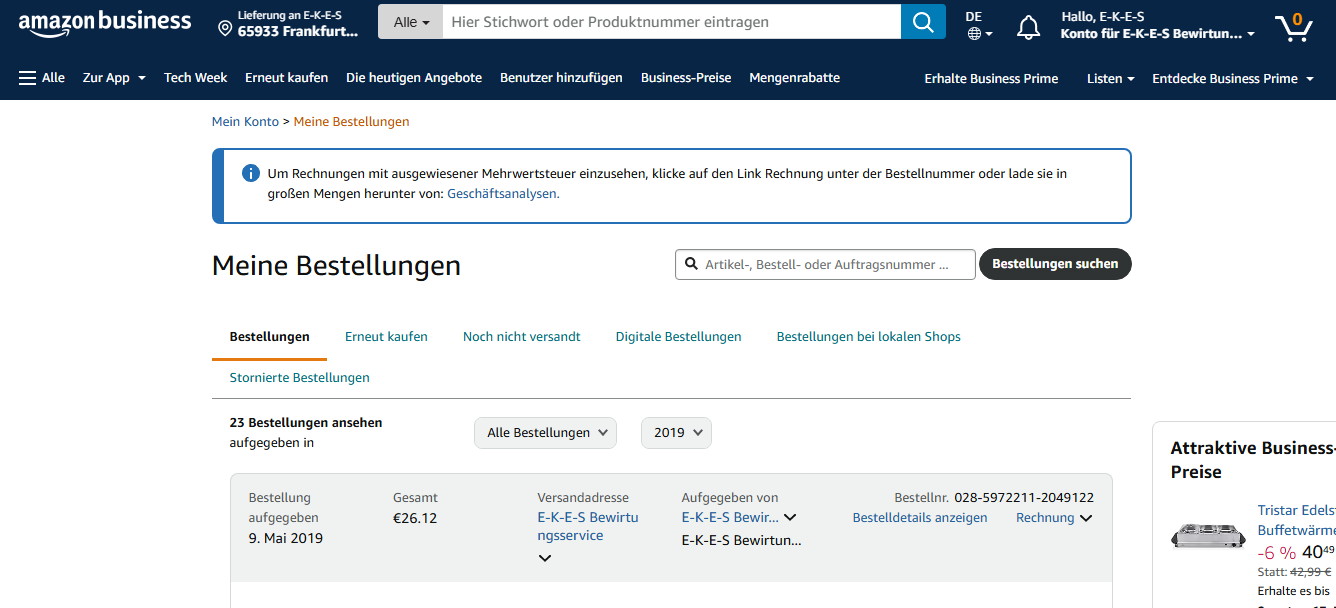Screen dimensions: 1336x608
Task: Click the 23 Bestellungen ansehen text
Action: tap(306, 423)
